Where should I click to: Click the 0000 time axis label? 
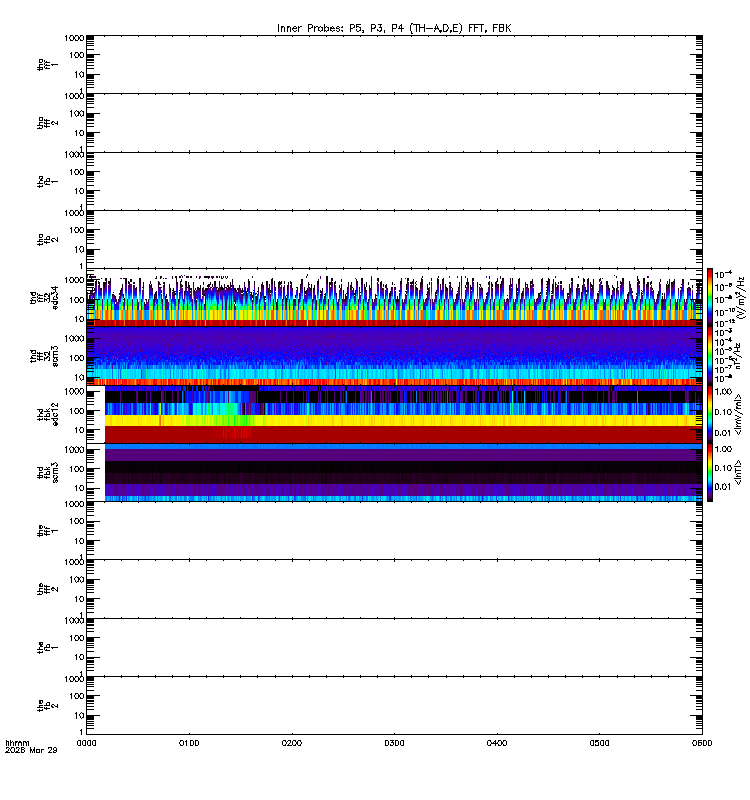point(86,743)
